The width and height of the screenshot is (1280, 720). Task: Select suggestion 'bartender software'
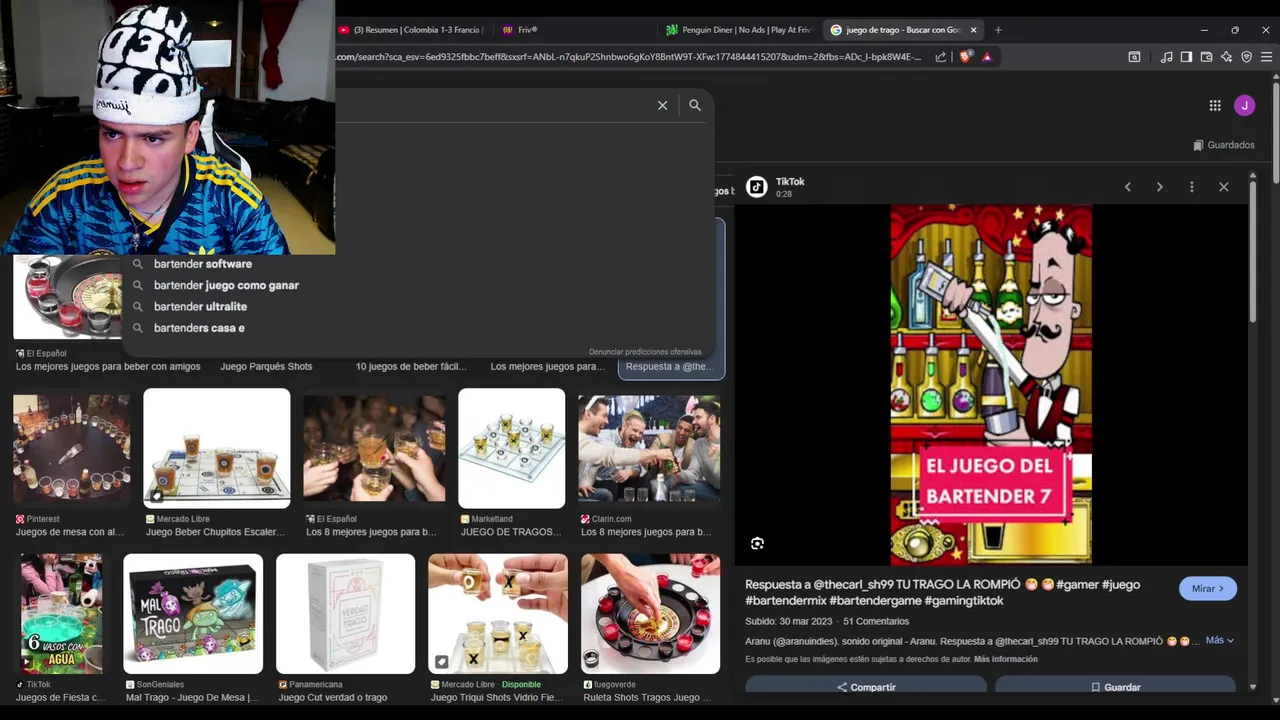coord(203,264)
